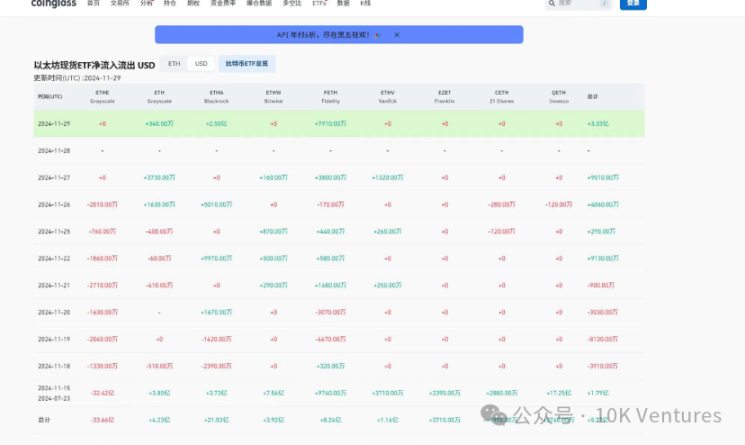Click the 登录 button

click(x=633, y=4)
